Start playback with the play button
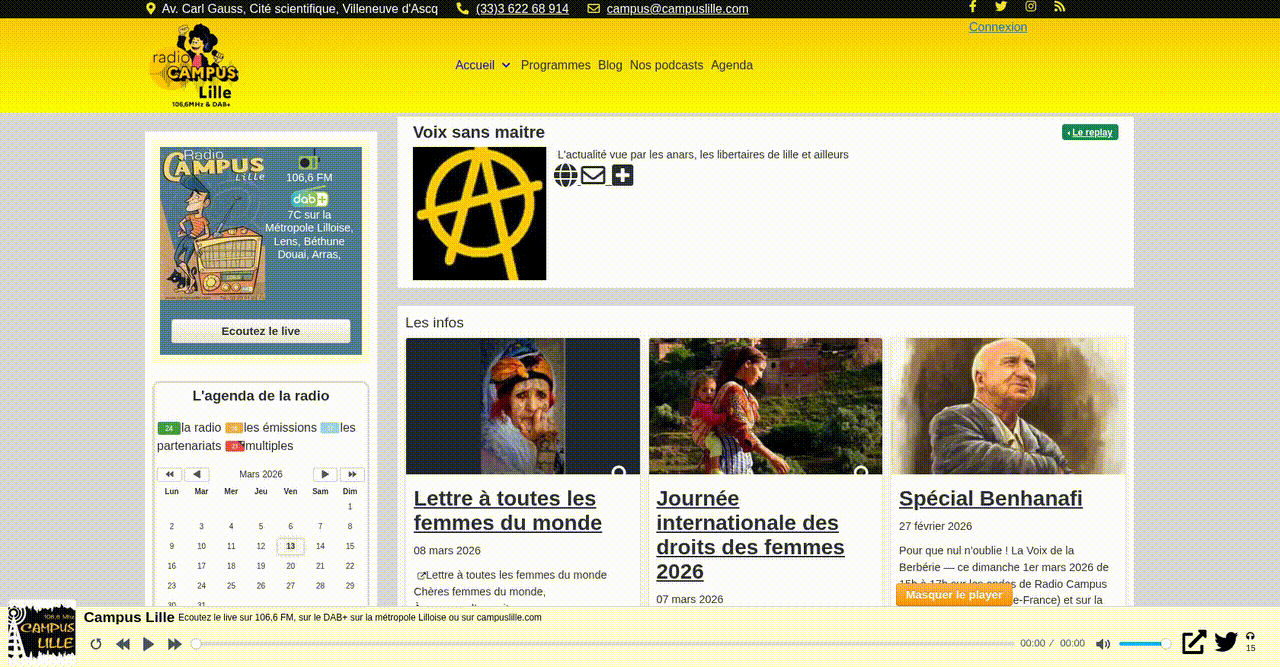 coord(148,644)
